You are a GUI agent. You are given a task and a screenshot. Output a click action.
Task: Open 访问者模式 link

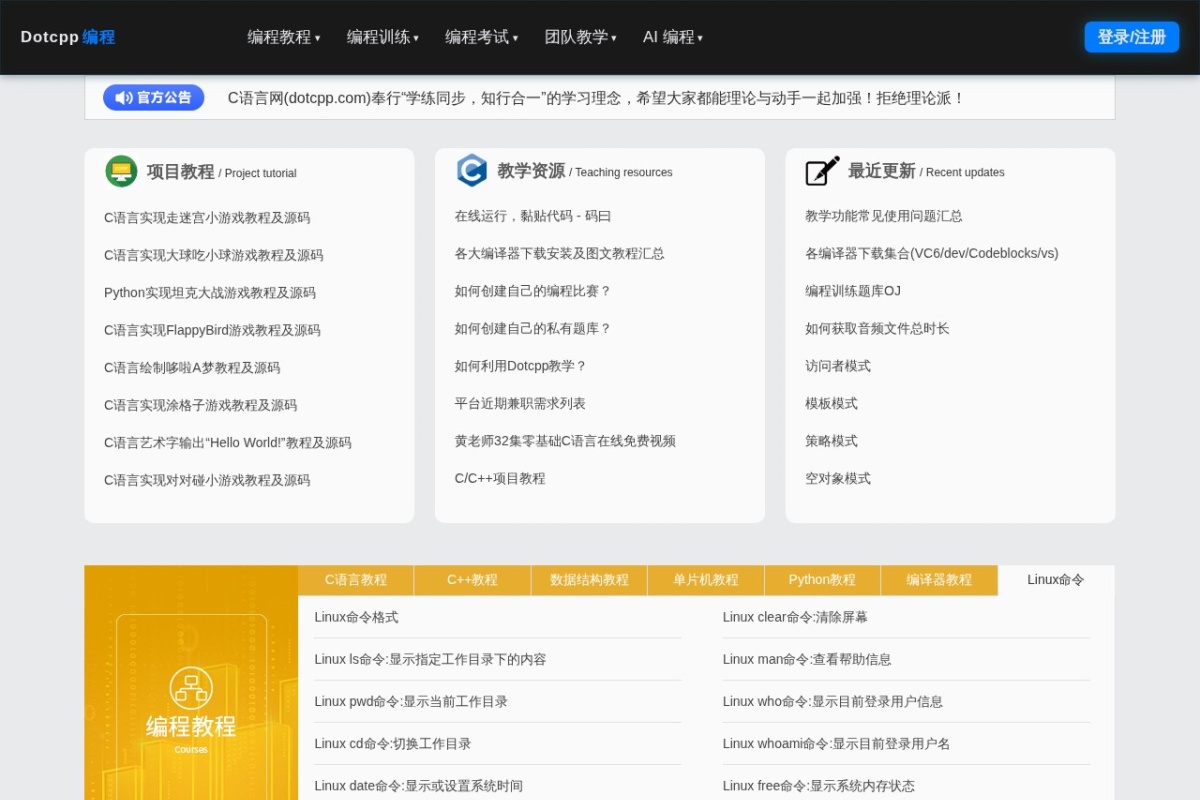838,366
